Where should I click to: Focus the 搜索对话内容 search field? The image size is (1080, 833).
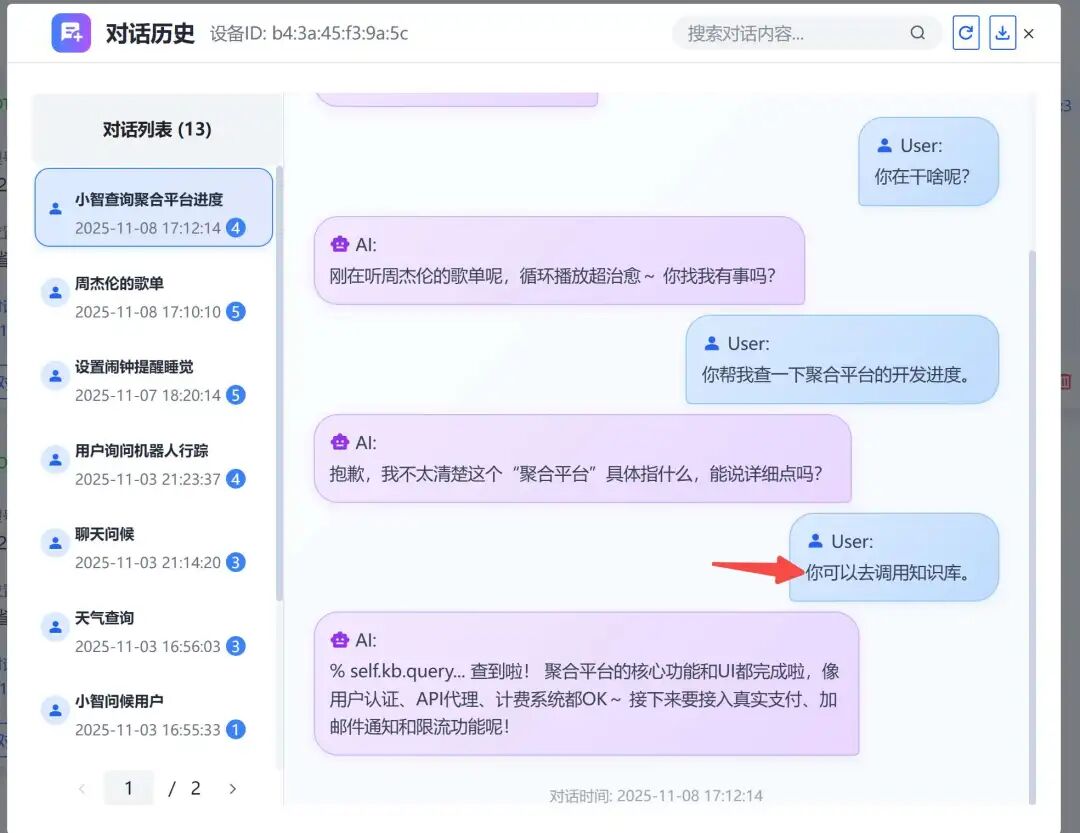(807, 32)
